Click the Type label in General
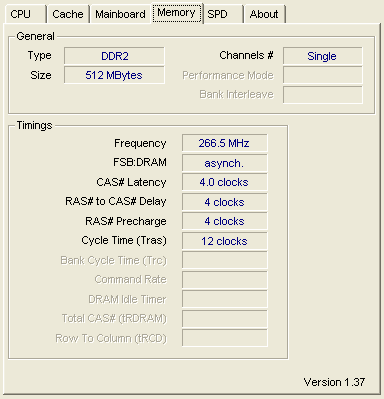 coord(39,56)
